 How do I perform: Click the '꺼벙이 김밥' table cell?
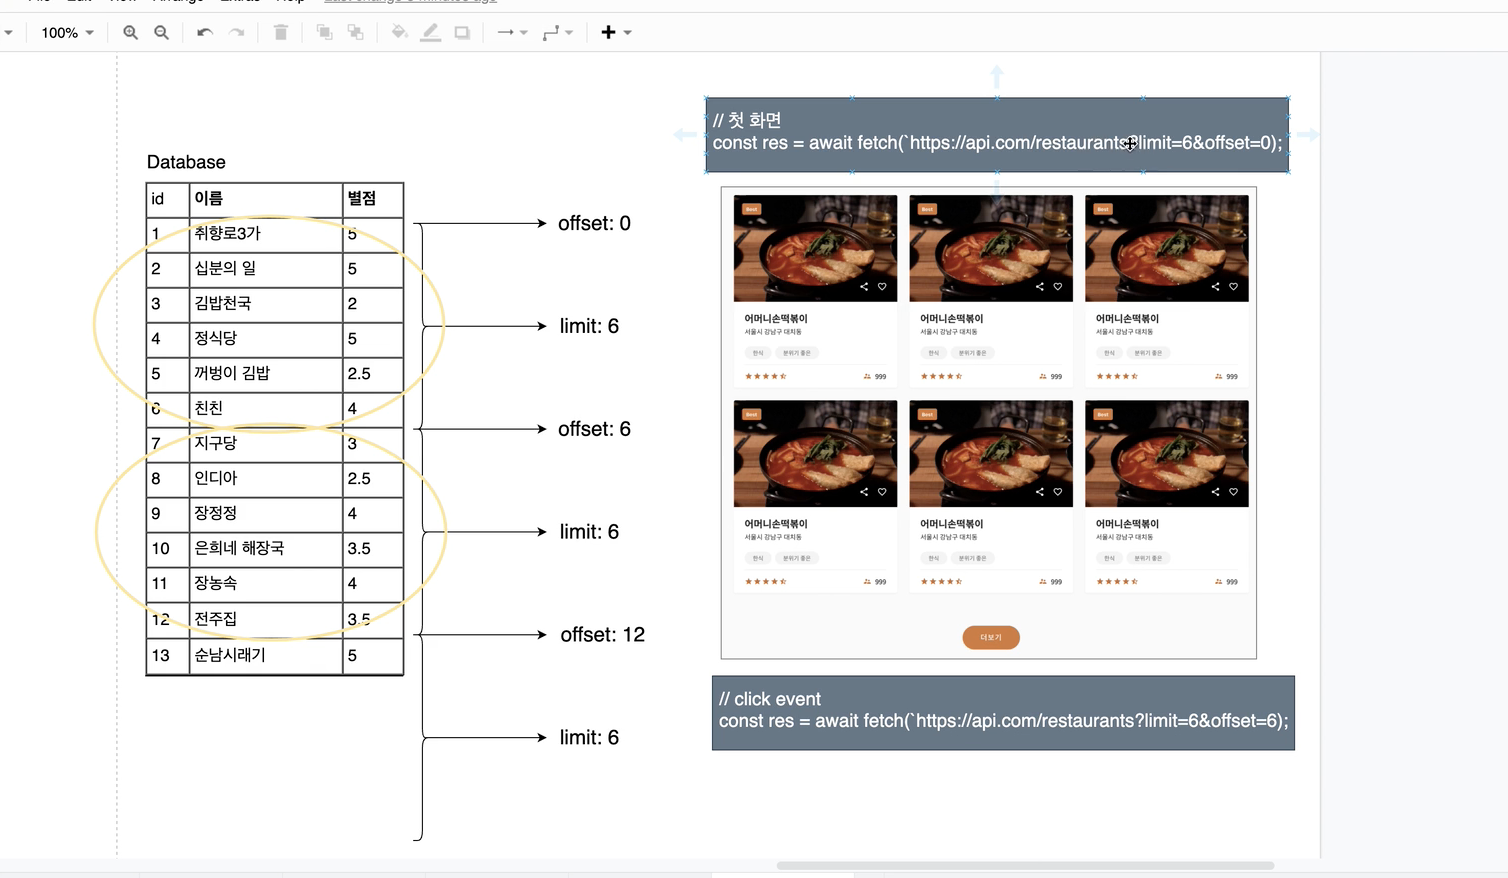[x=266, y=374]
